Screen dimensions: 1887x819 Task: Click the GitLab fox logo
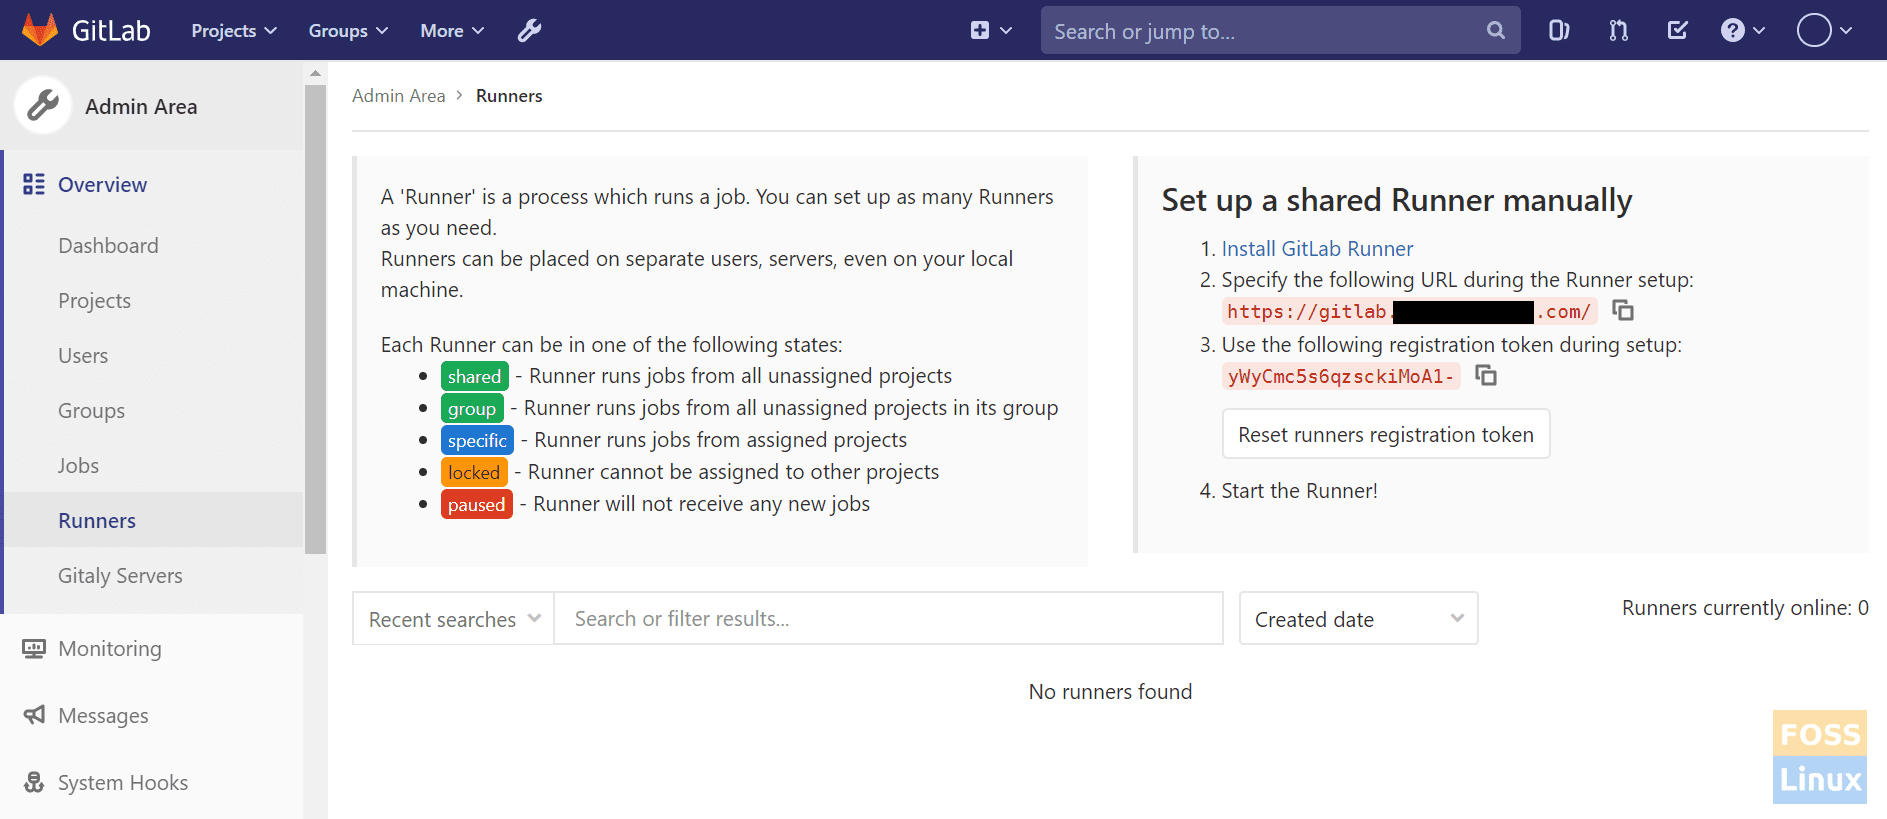click(40, 30)
